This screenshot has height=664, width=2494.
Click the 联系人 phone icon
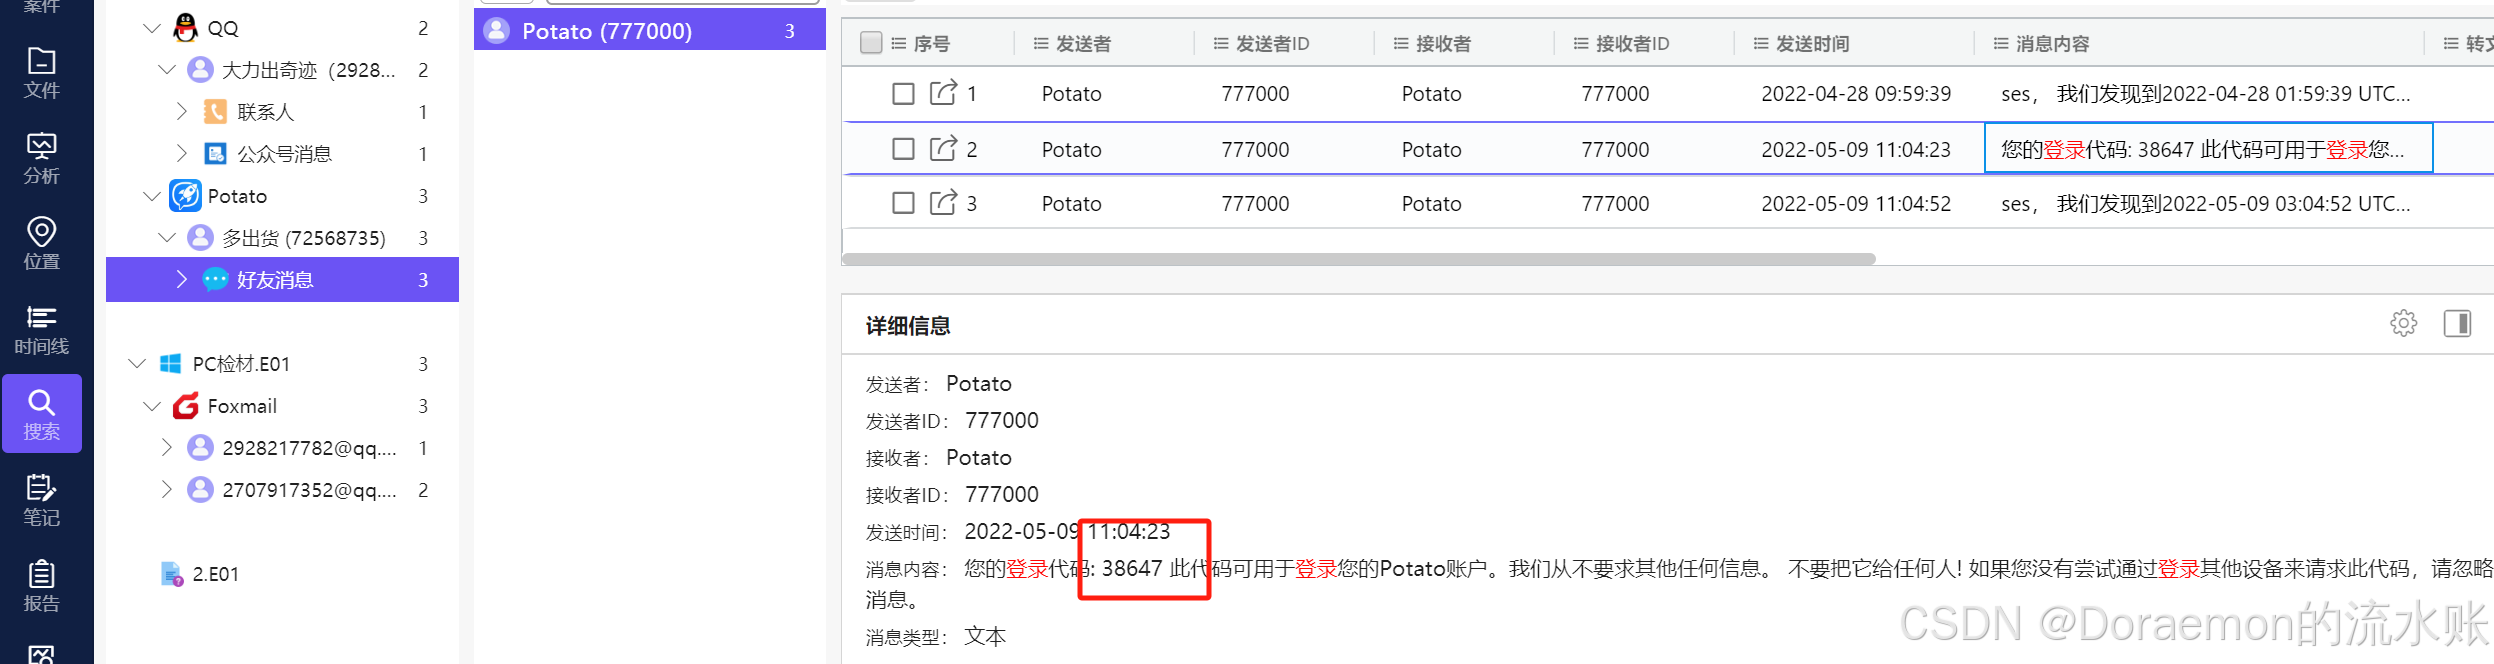215,111
